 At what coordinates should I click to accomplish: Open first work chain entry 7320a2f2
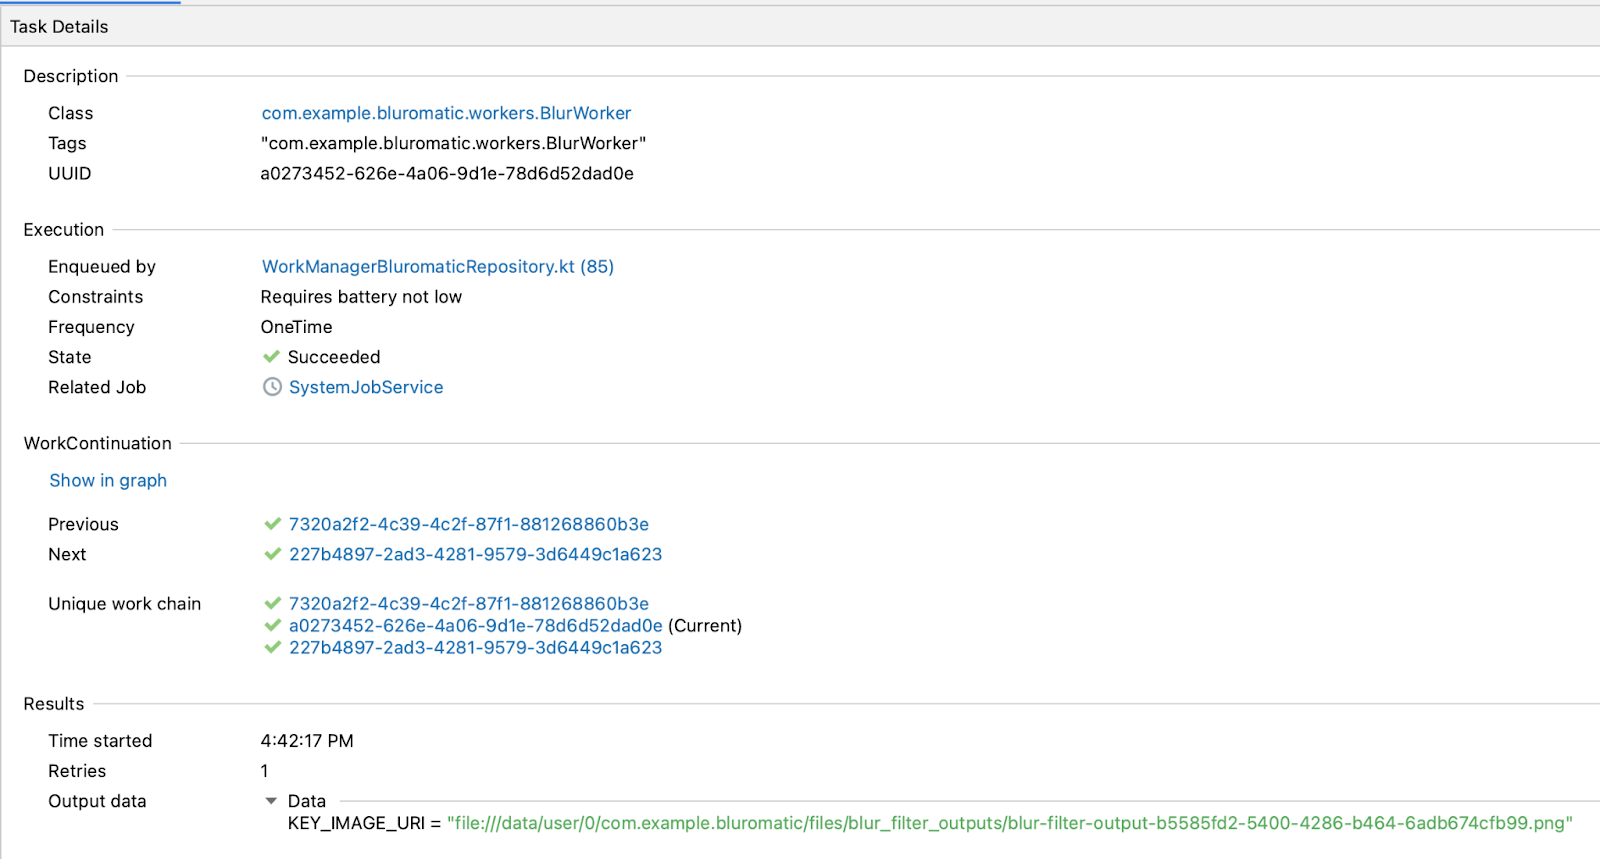click(x=468, y=604)
